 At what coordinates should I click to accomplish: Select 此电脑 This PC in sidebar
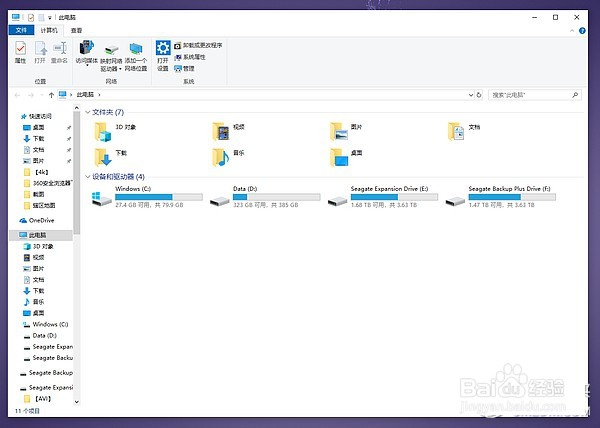(41, 235)
